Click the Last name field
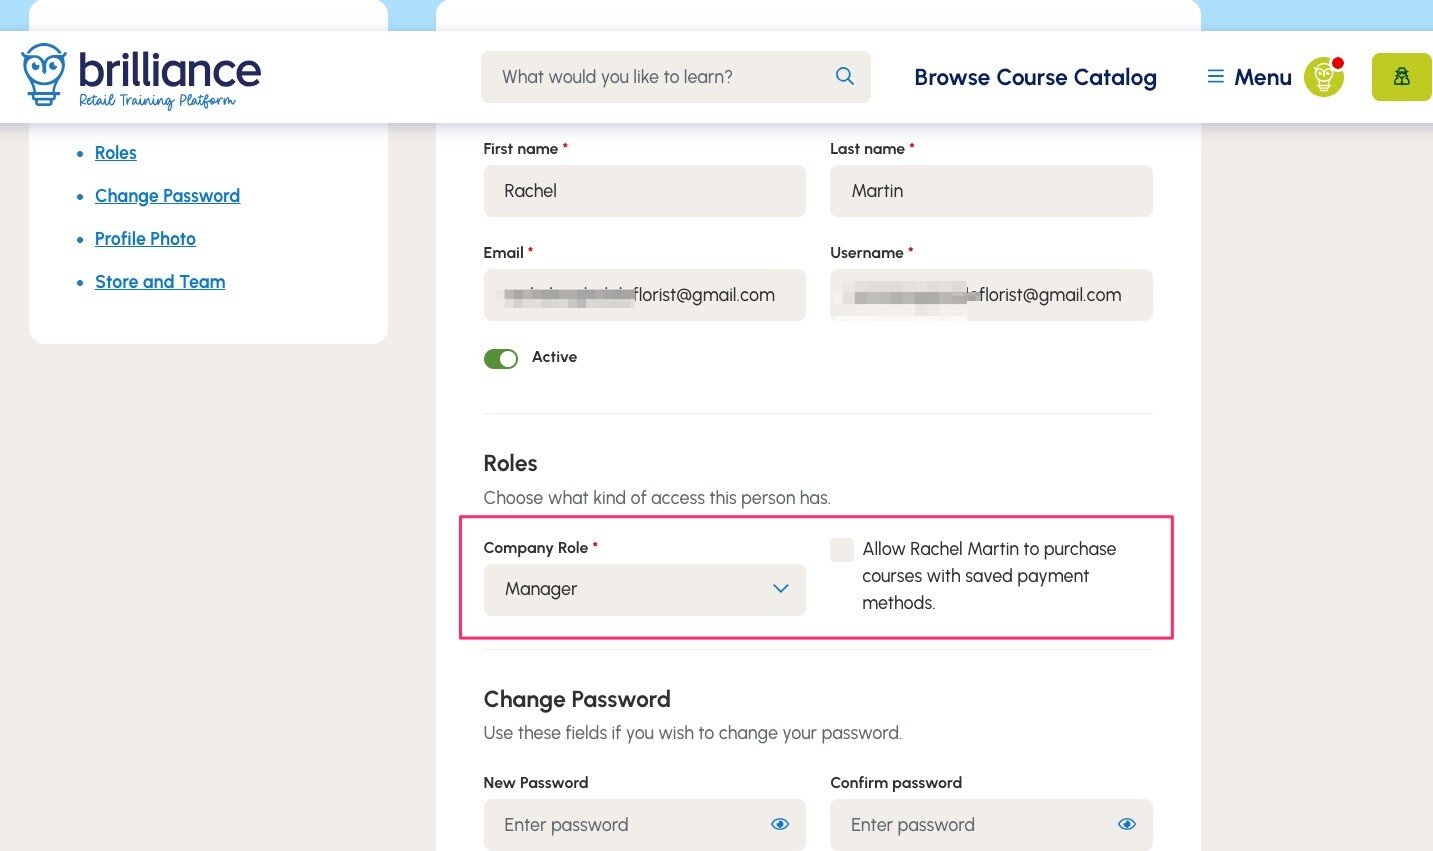Screen dimensions: 1433x851 tap(990, 191)
